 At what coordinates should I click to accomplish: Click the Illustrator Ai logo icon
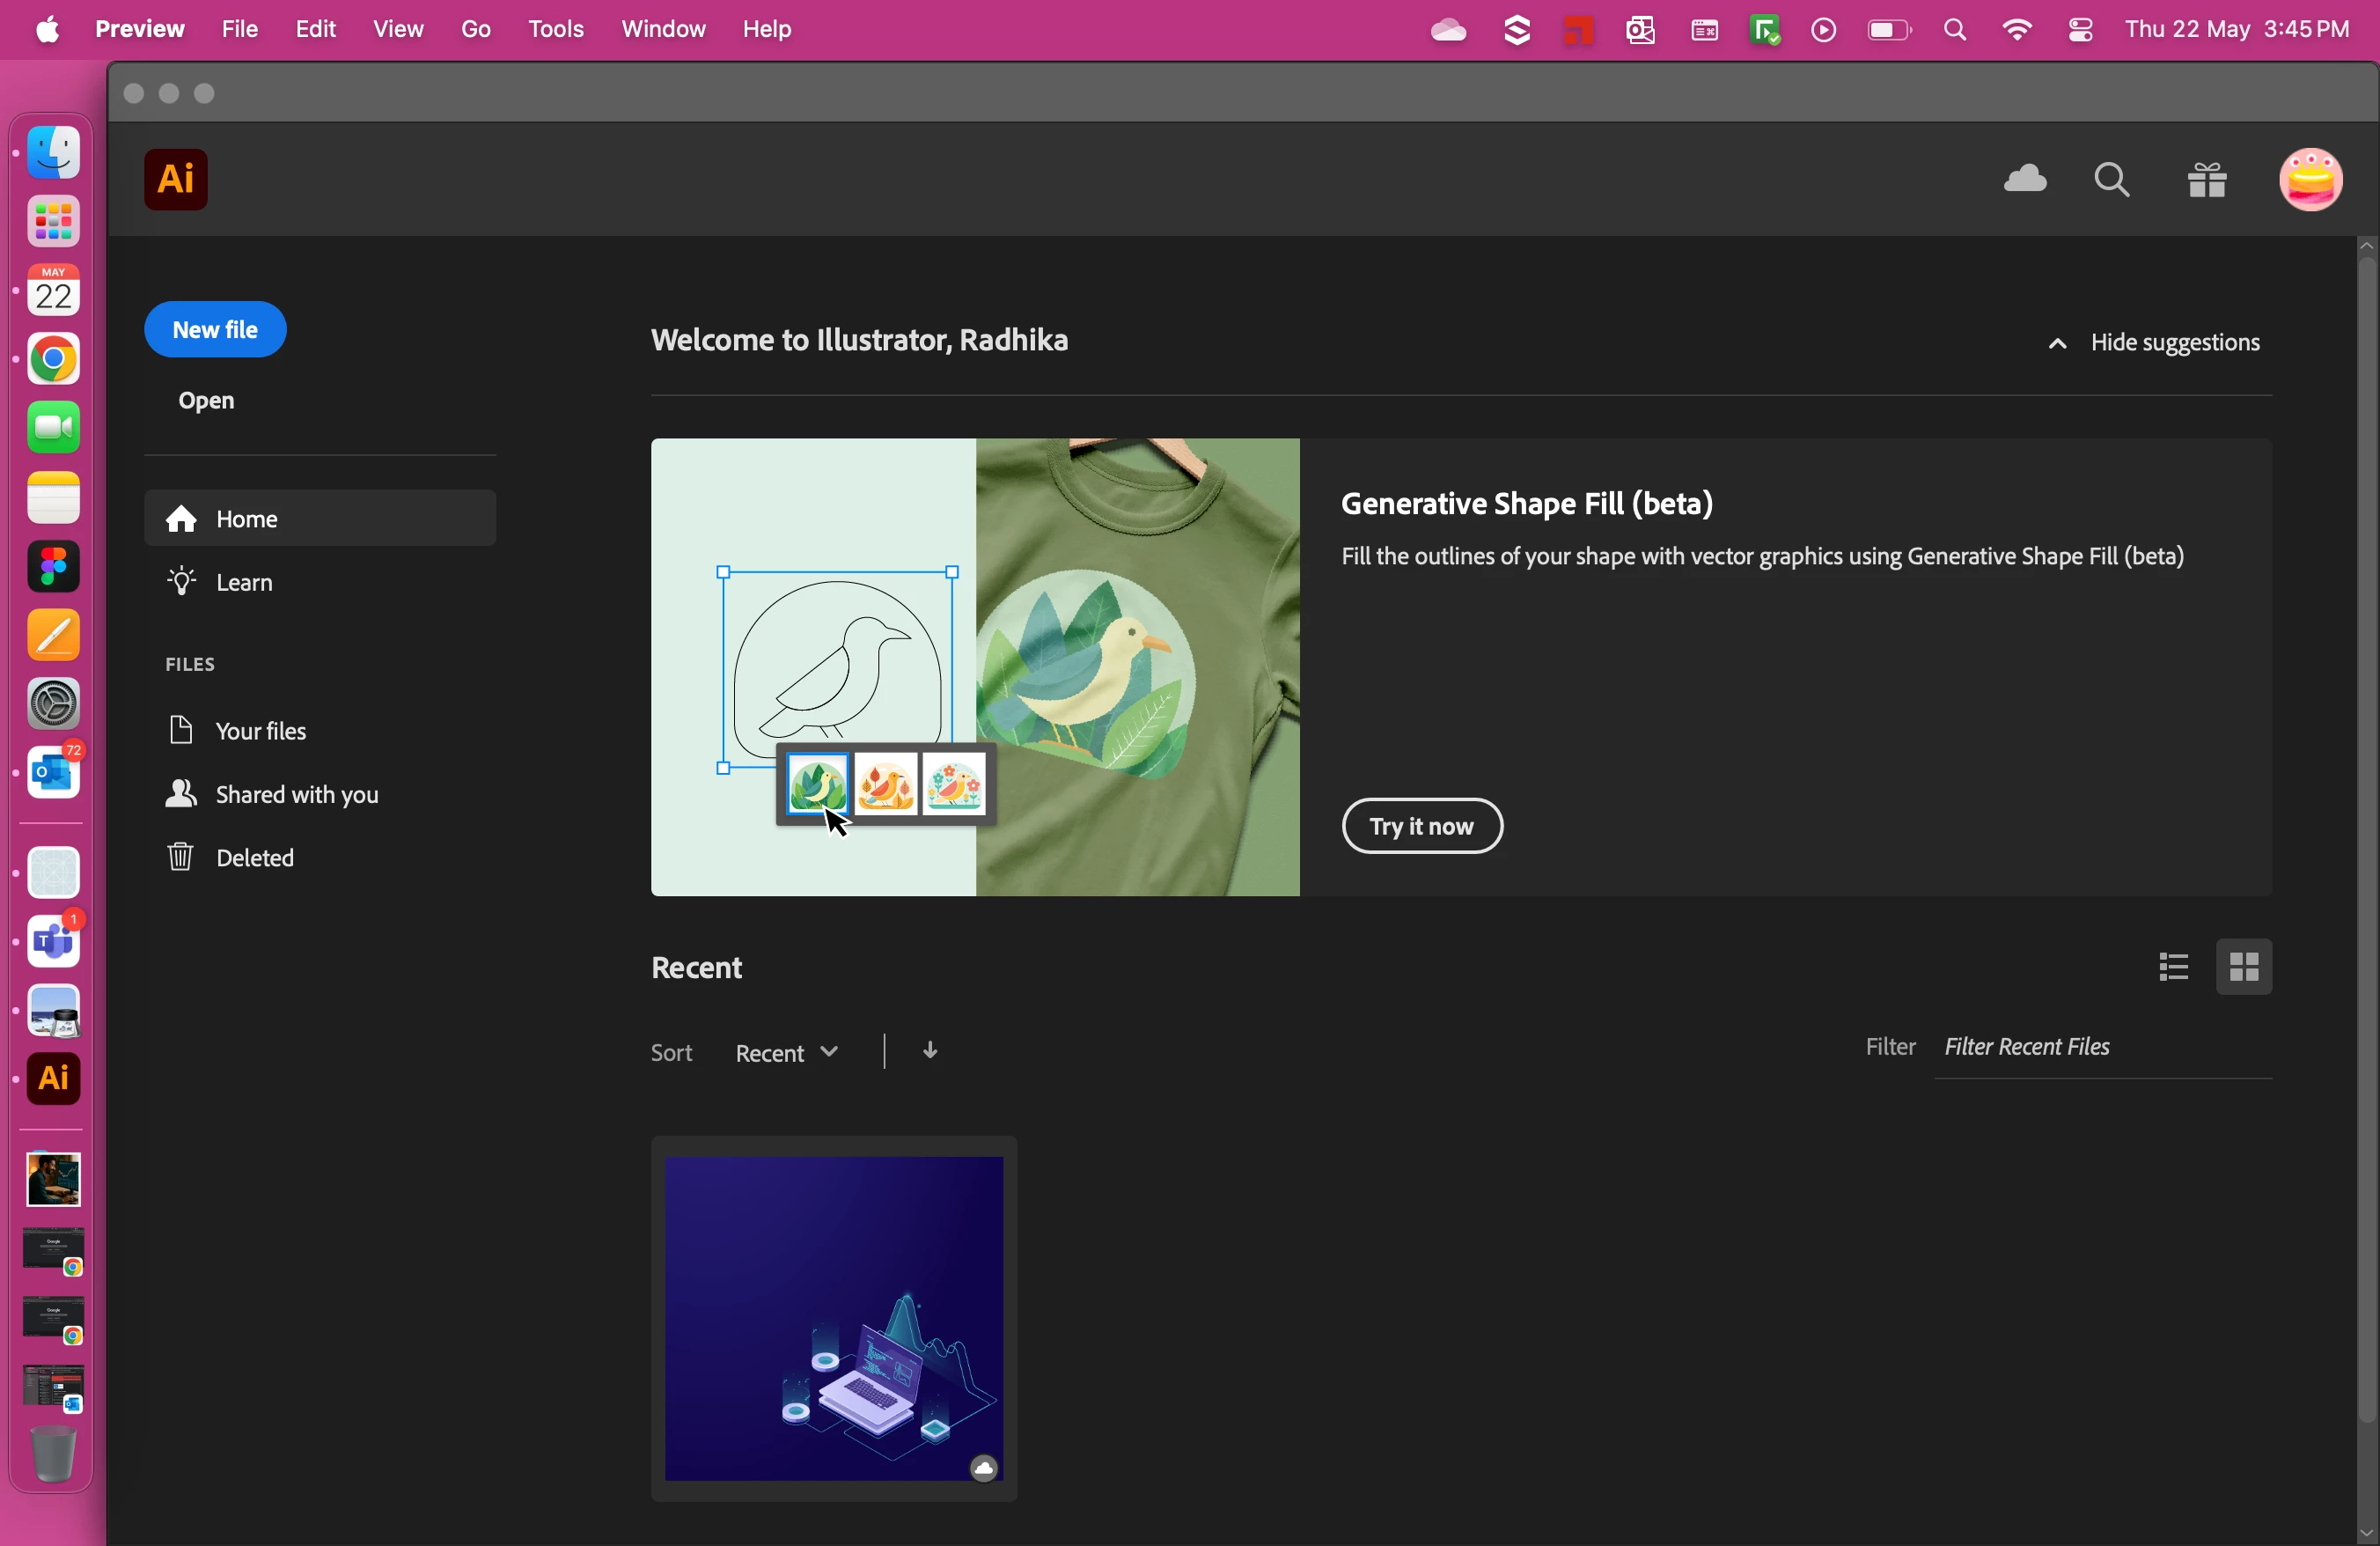pyautogui.click(x=176, y=180)
